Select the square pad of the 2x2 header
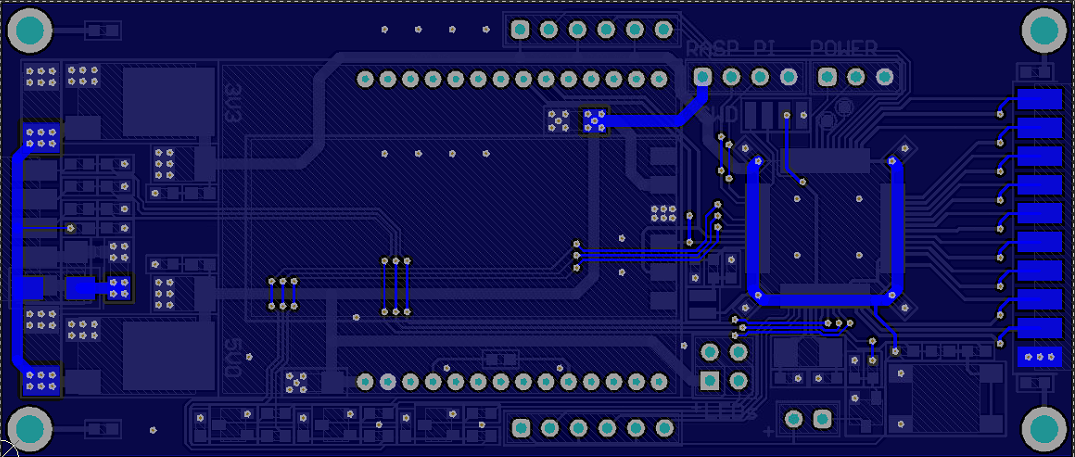 point(710,380)
